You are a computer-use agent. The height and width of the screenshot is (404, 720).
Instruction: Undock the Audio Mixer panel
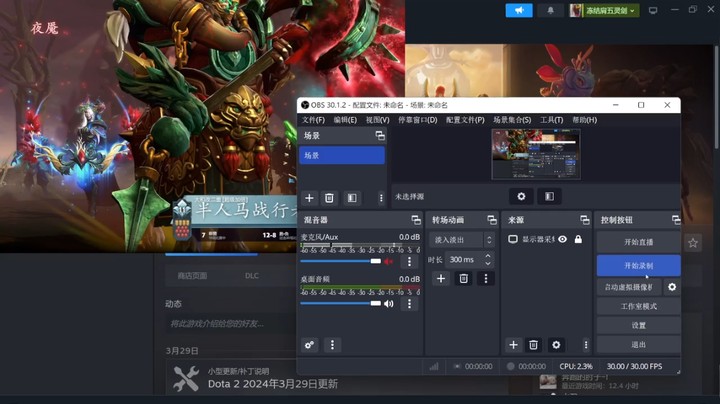coord(416,220)
